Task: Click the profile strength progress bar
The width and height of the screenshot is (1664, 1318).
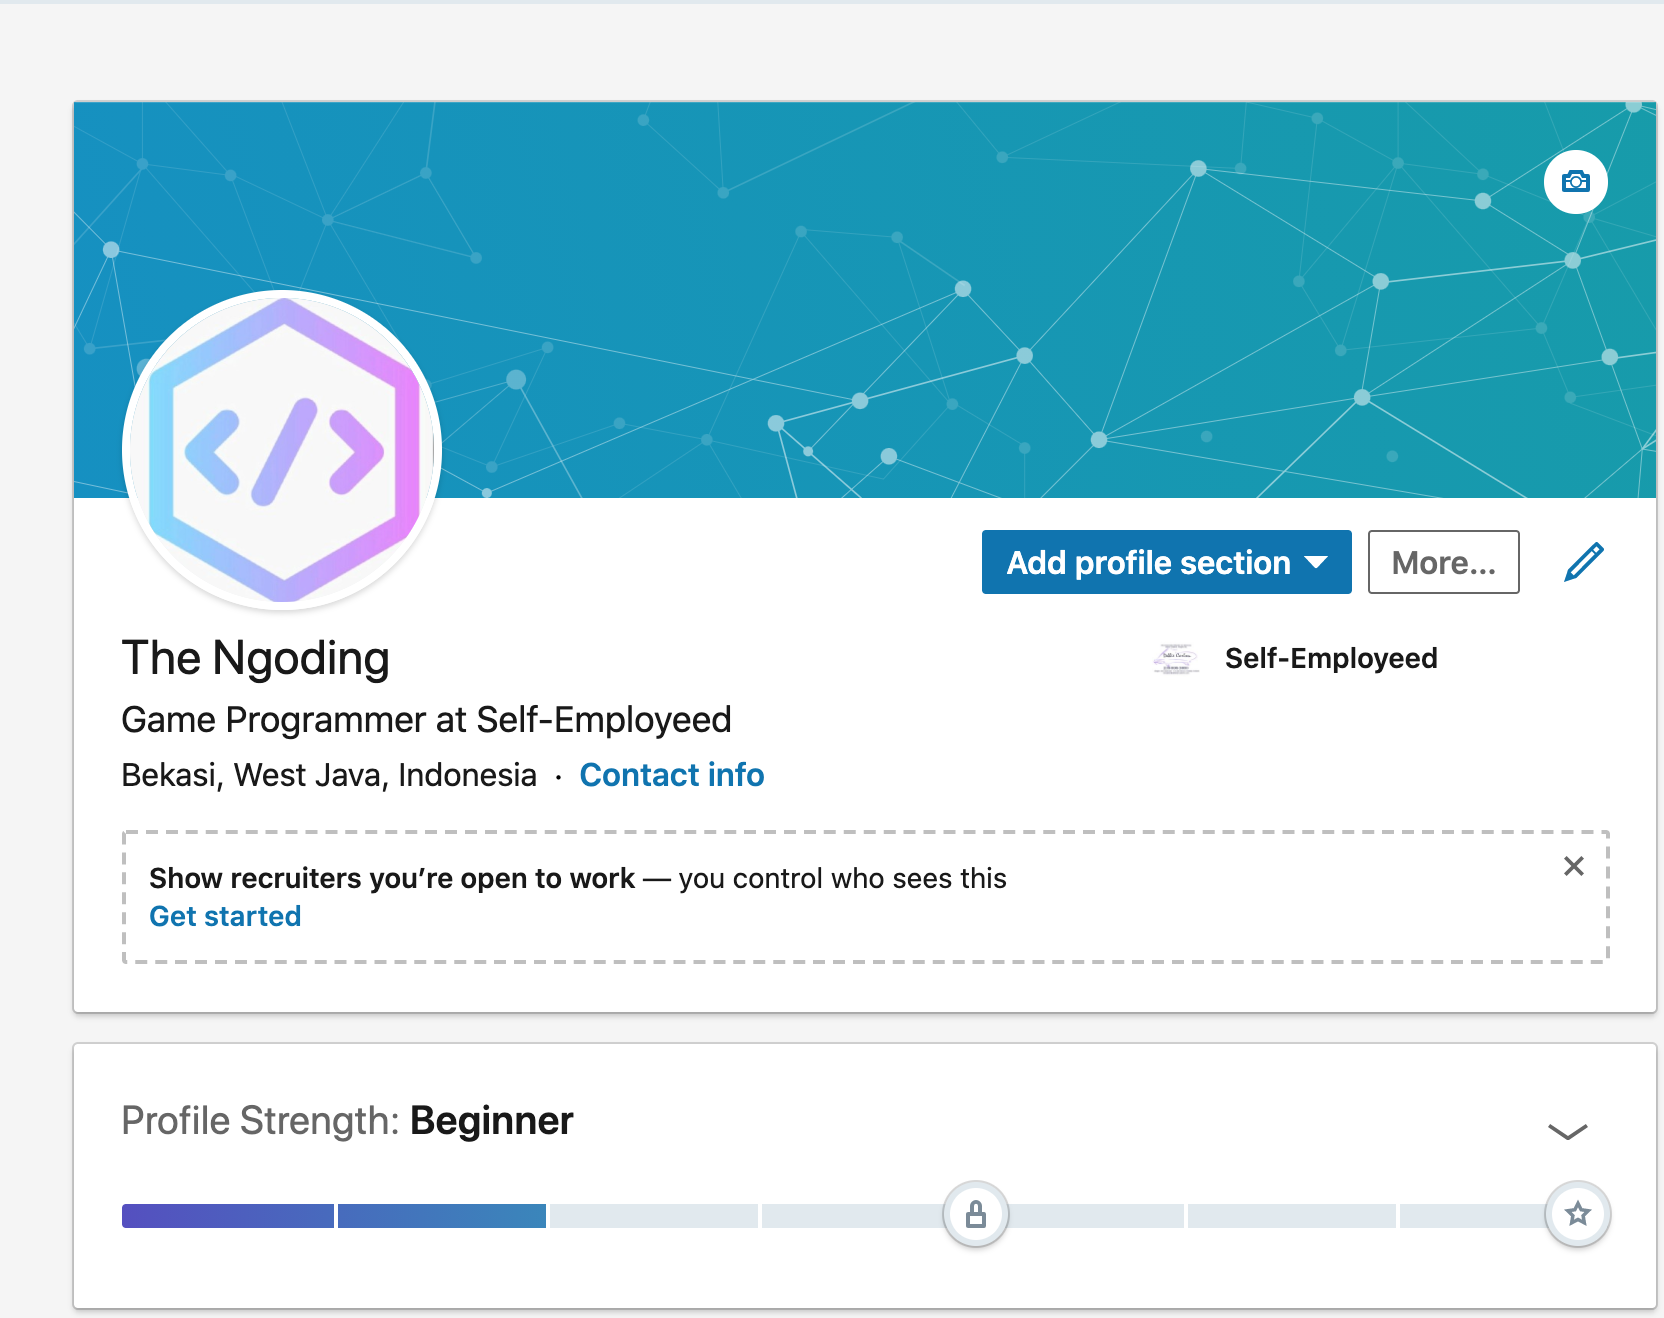Action: coord(650,1215)
